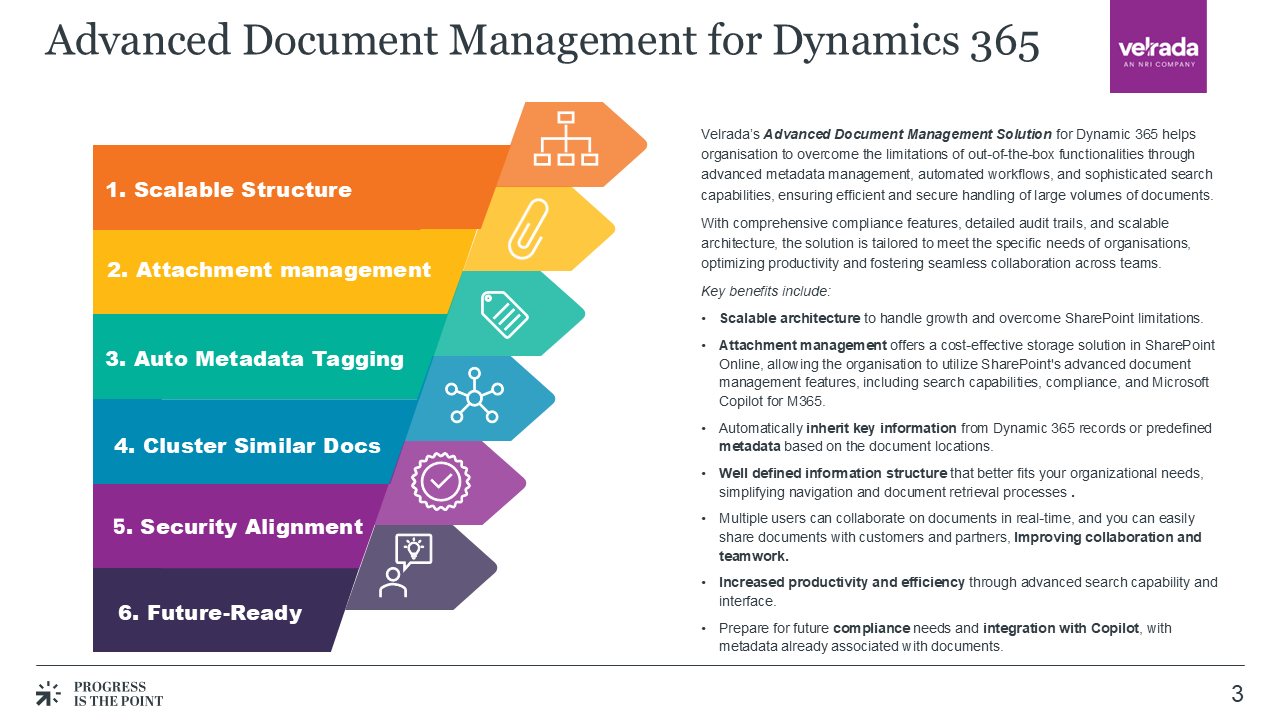Click the 'Attachment management' bold bullet text

(803, 345)
